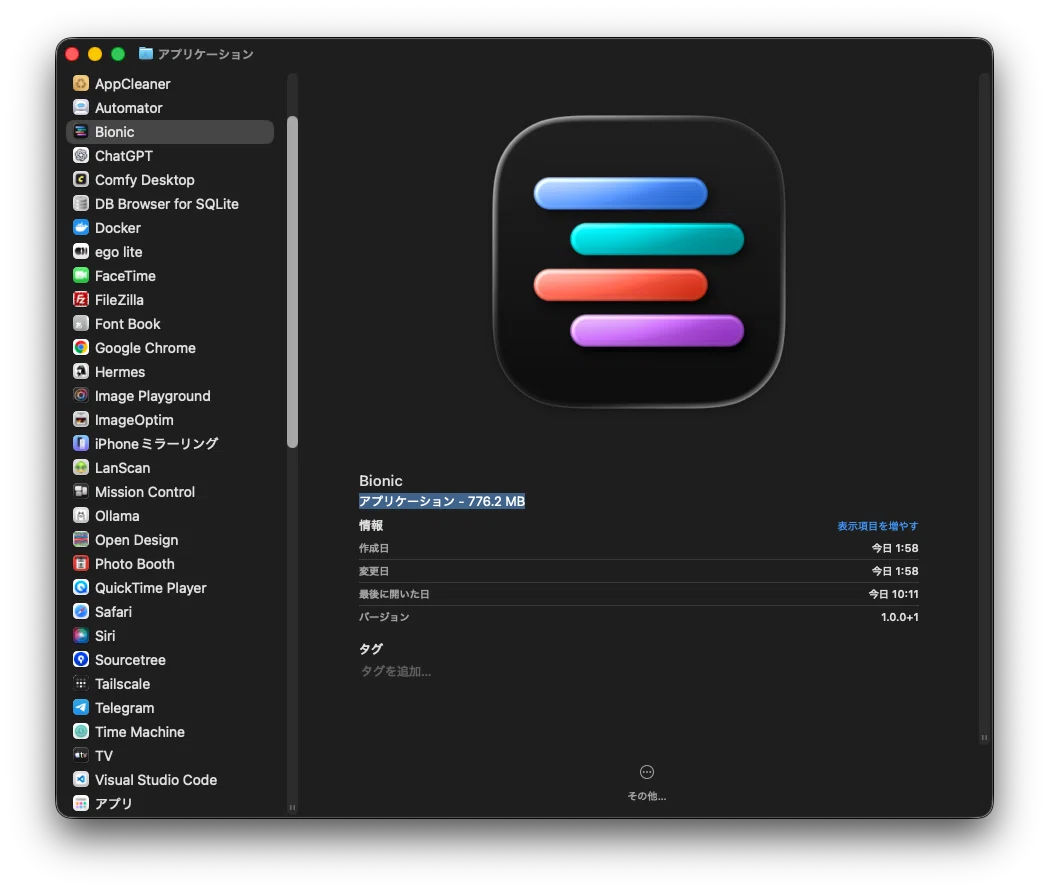
Task: Select the ImageOptim icon
Action: tap(81, 420)
